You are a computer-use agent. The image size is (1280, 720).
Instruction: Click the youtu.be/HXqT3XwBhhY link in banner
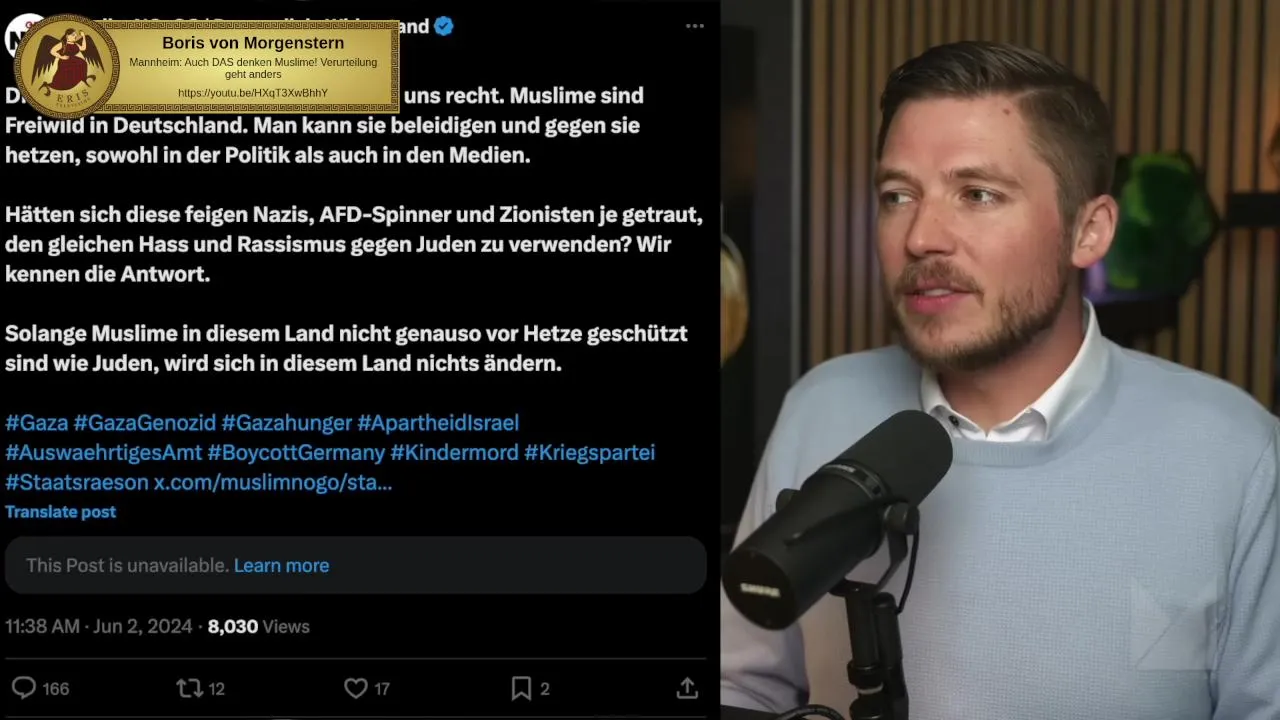[253, 93]
